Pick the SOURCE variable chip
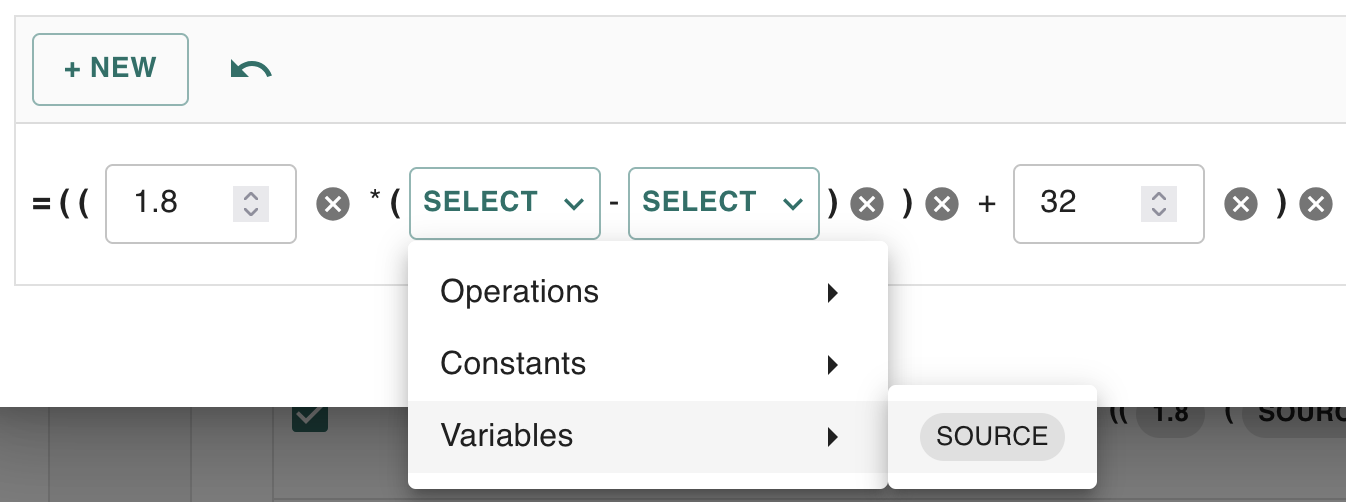Screen dimensions: 1346x502 tap(992, 437)
